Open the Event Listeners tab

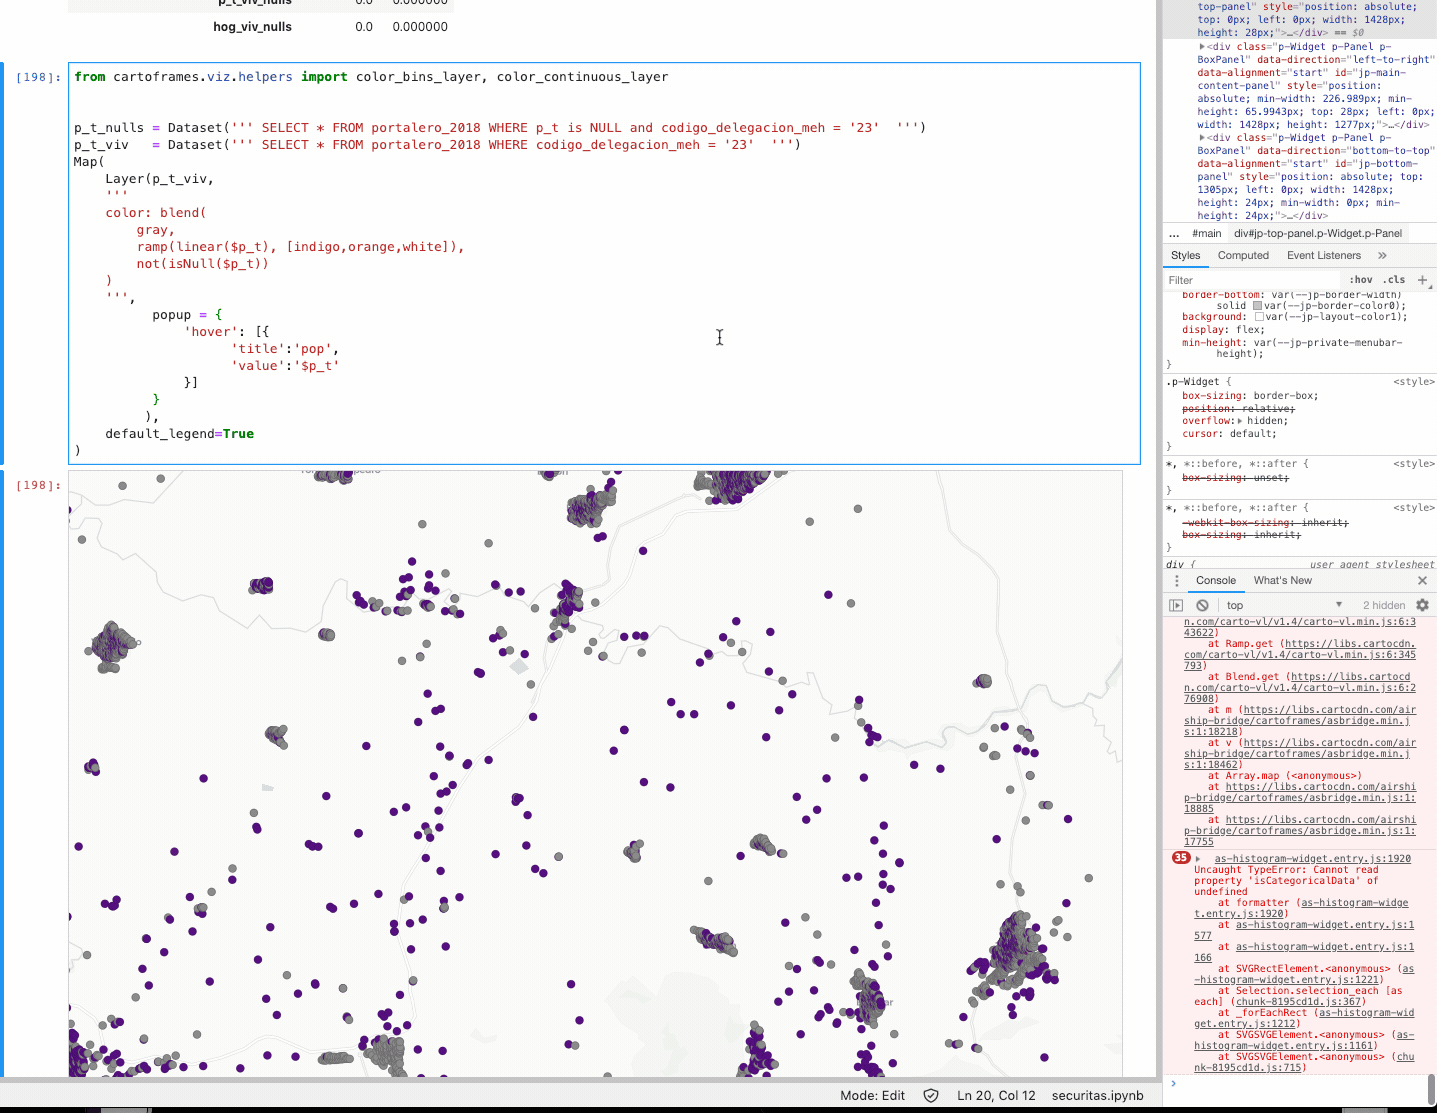(x=1324, y=256)
